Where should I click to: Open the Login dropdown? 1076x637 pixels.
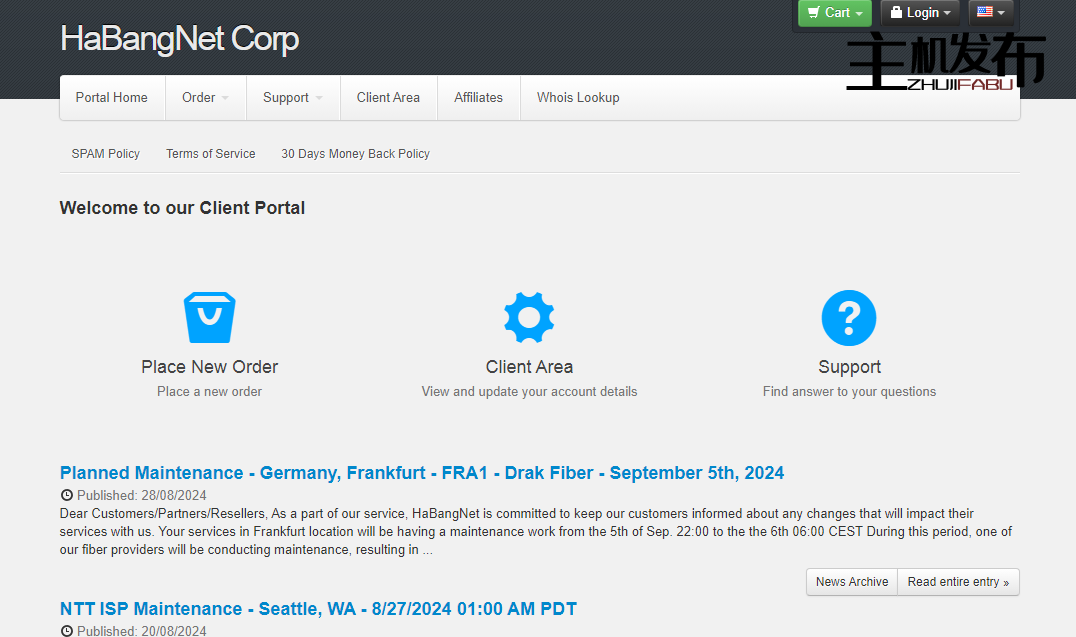click(920, 13)
